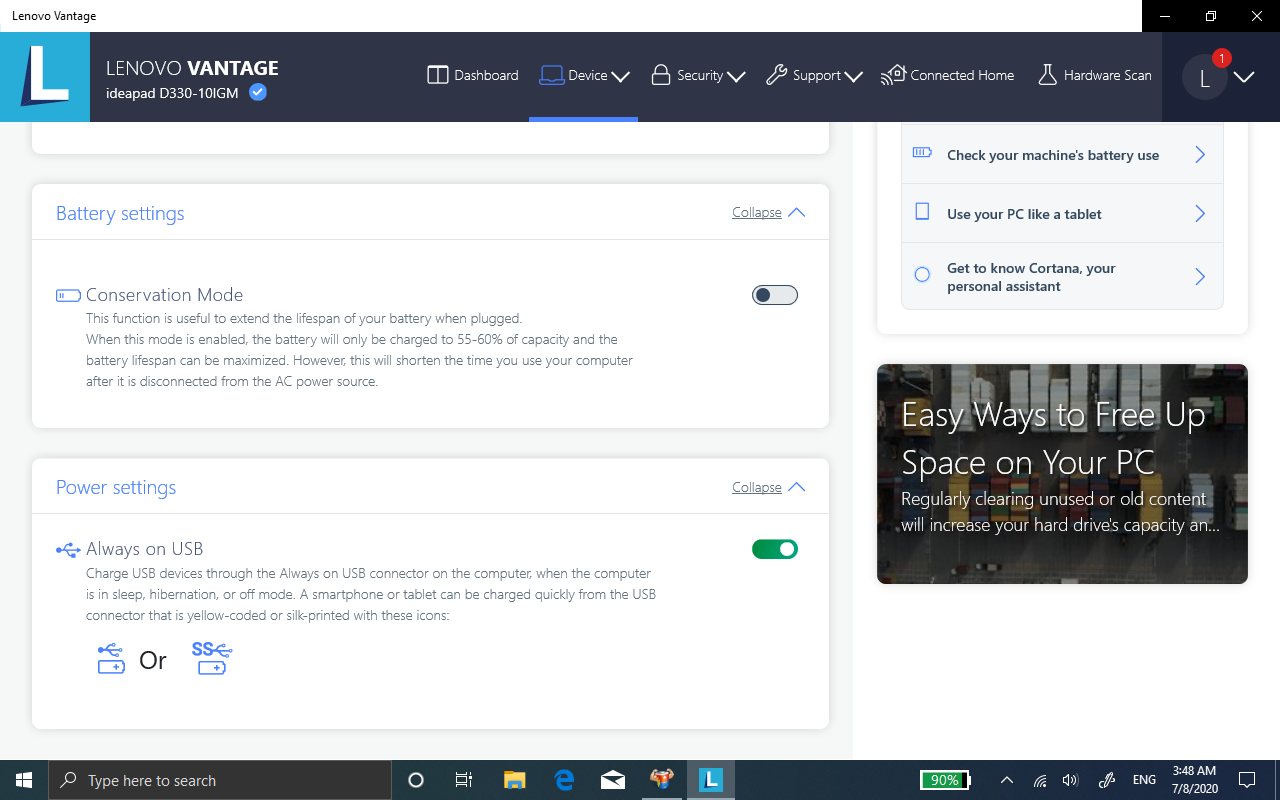Open Cortana from the taskbar
Viewport: 1280px width, 800px height.
click(417, 780)
